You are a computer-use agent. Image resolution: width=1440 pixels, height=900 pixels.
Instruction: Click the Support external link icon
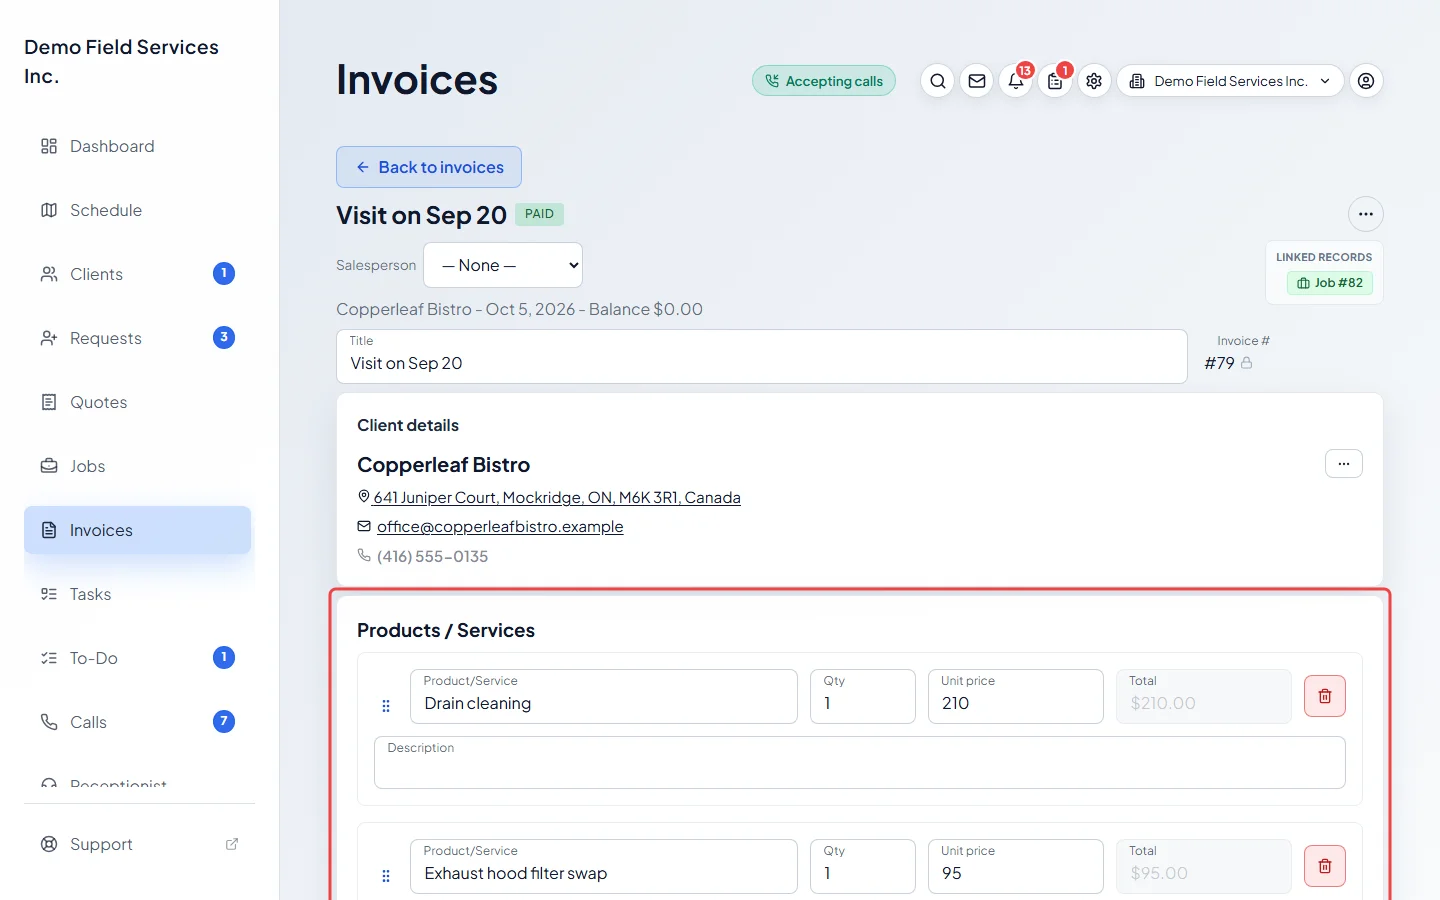click(232, 844)
